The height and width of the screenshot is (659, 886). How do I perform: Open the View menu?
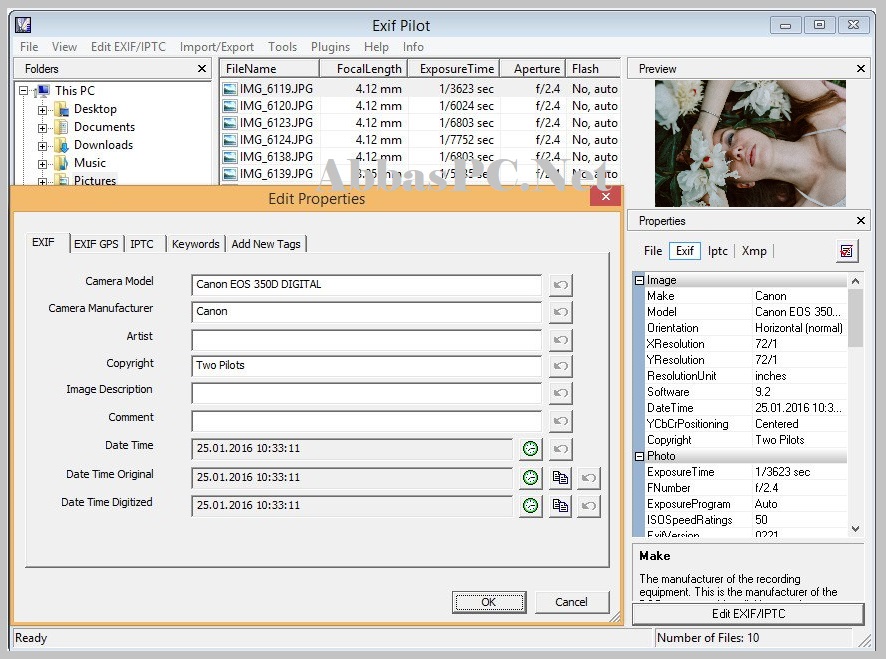click(x=64, y=47)
